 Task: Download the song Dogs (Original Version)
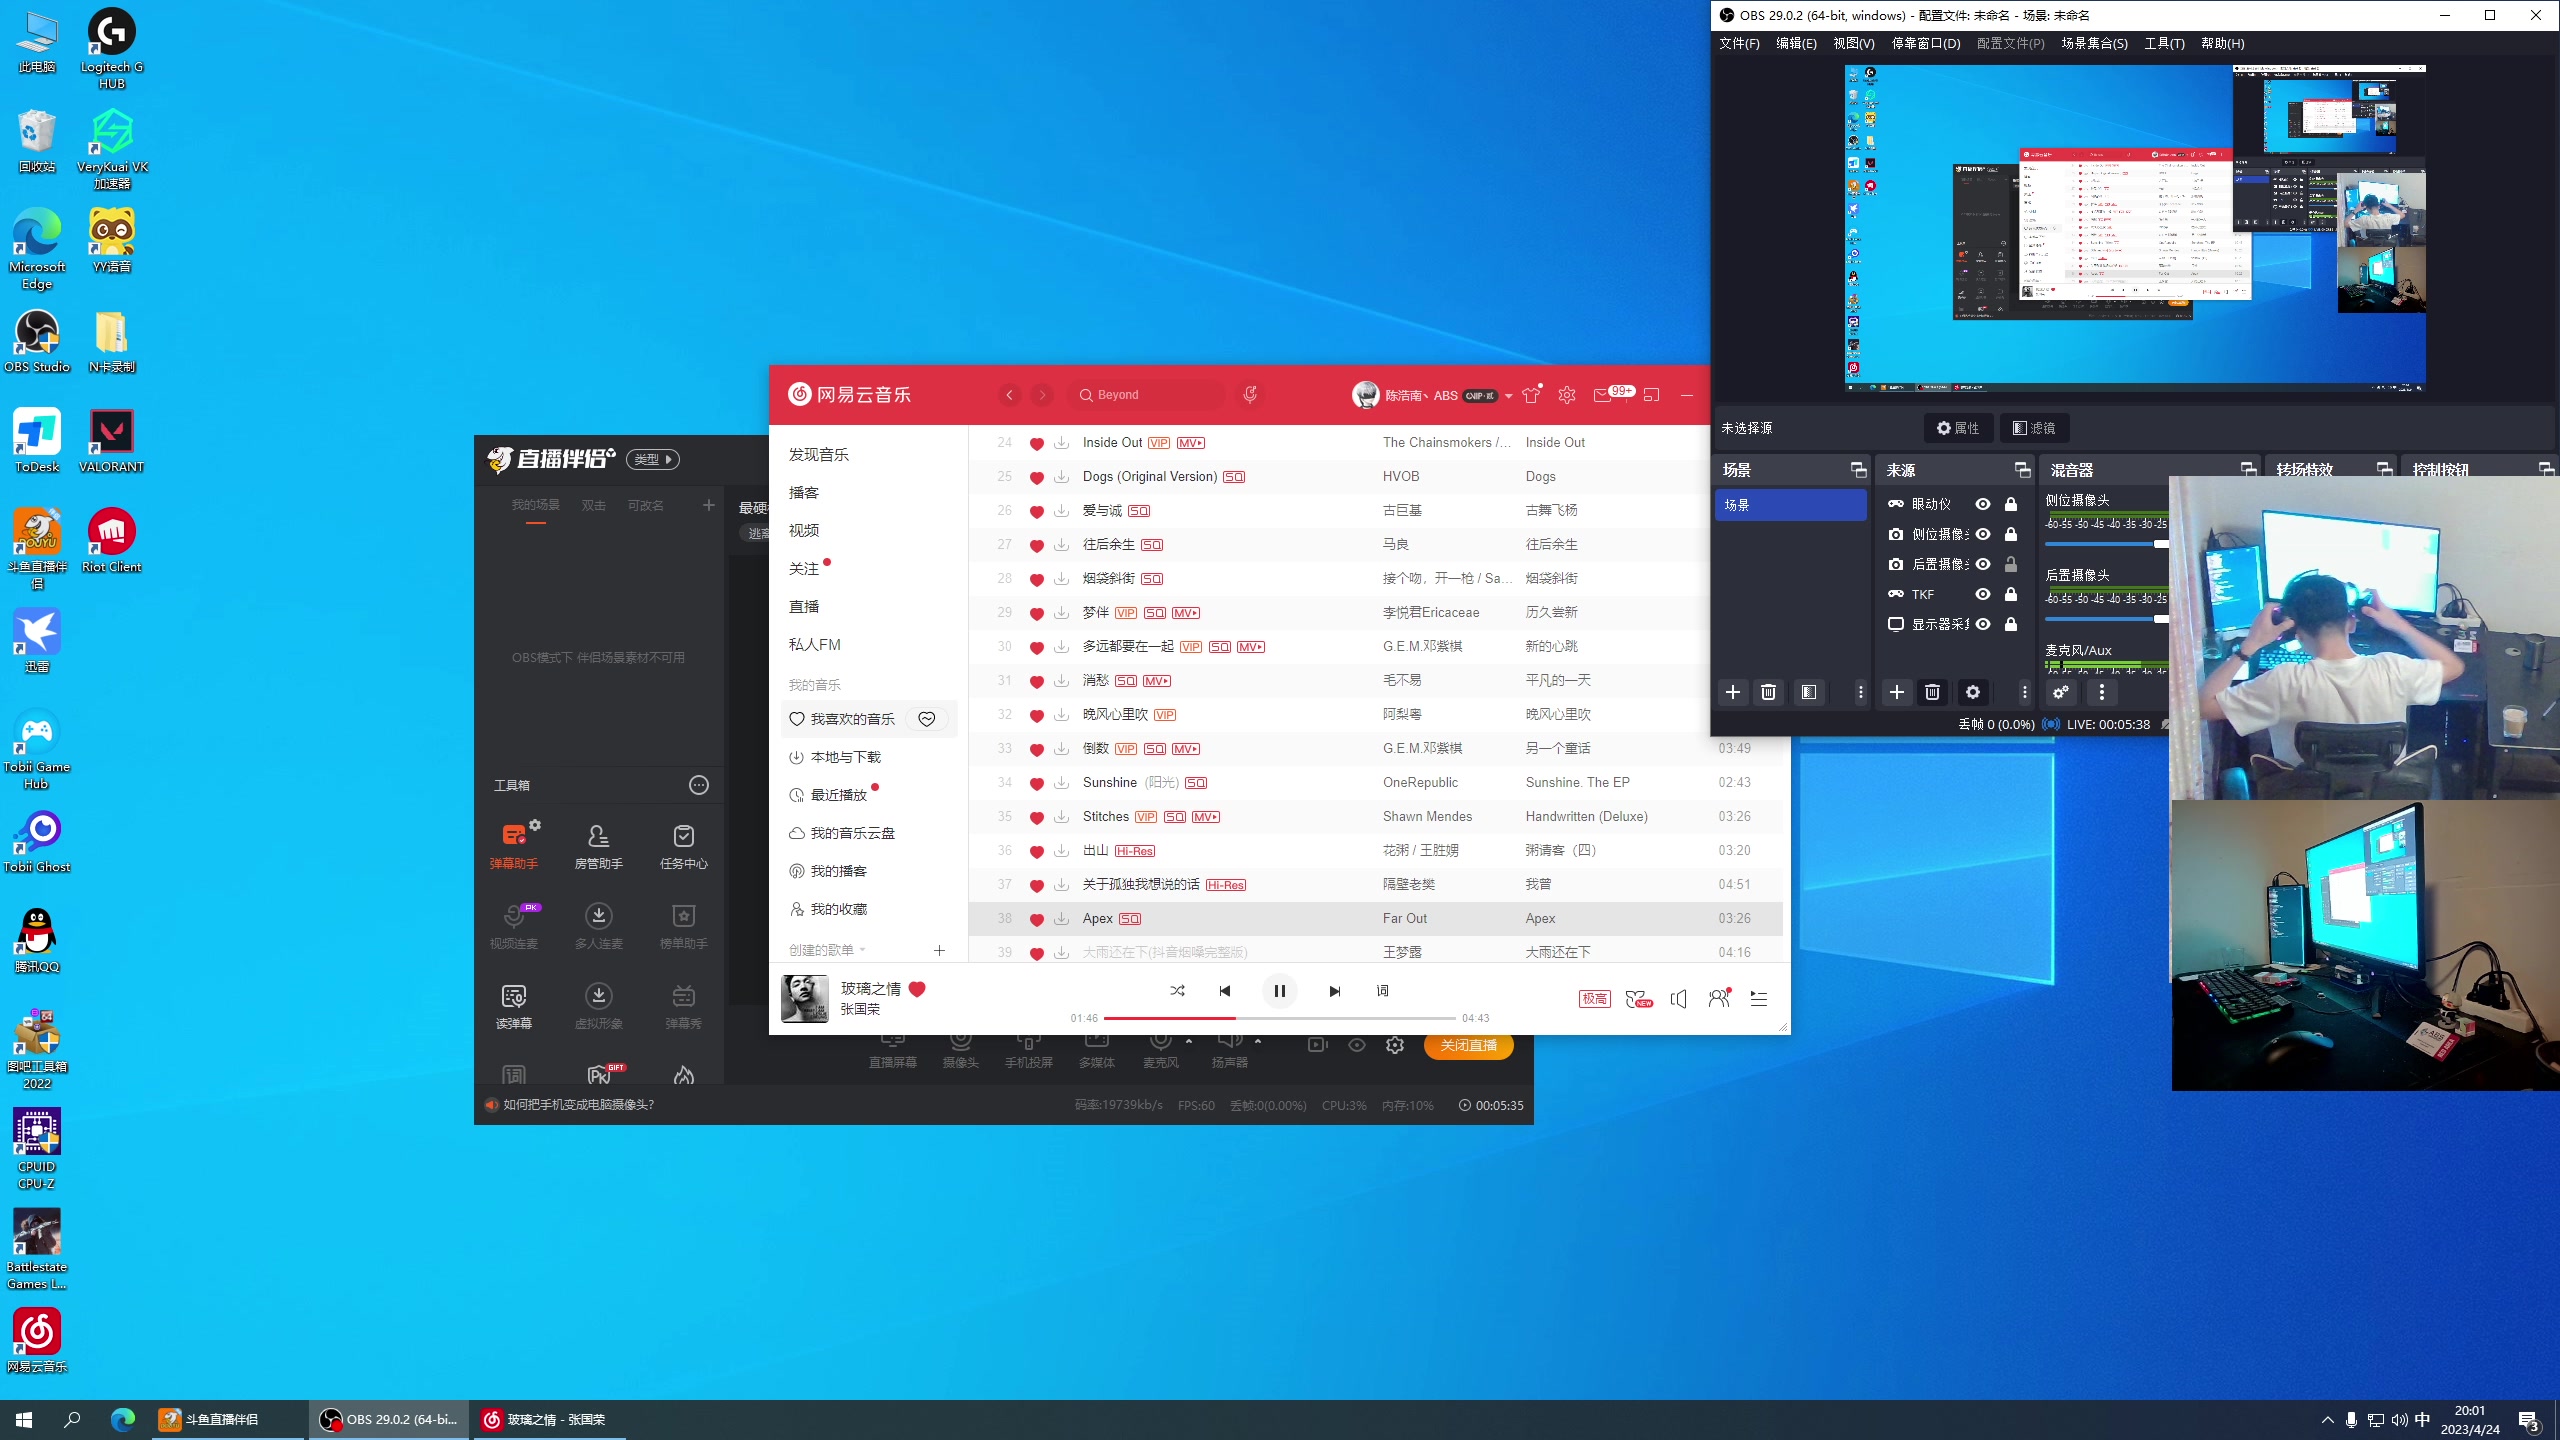(x=1062, y=477)
